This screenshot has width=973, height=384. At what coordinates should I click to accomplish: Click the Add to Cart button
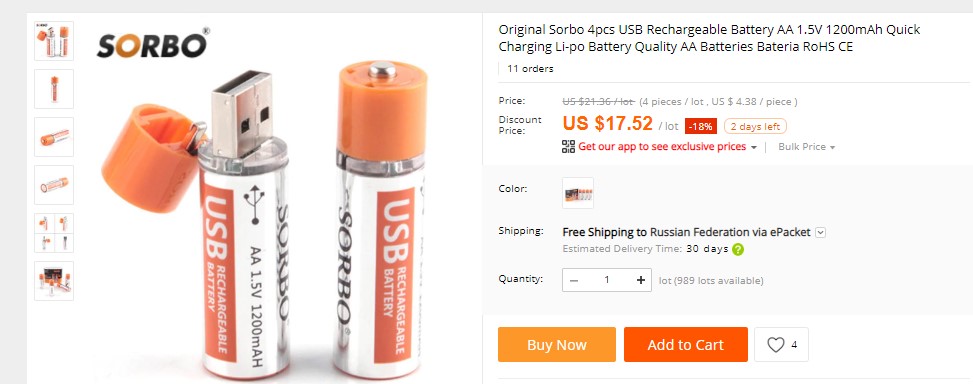click(x=686, y=344)
